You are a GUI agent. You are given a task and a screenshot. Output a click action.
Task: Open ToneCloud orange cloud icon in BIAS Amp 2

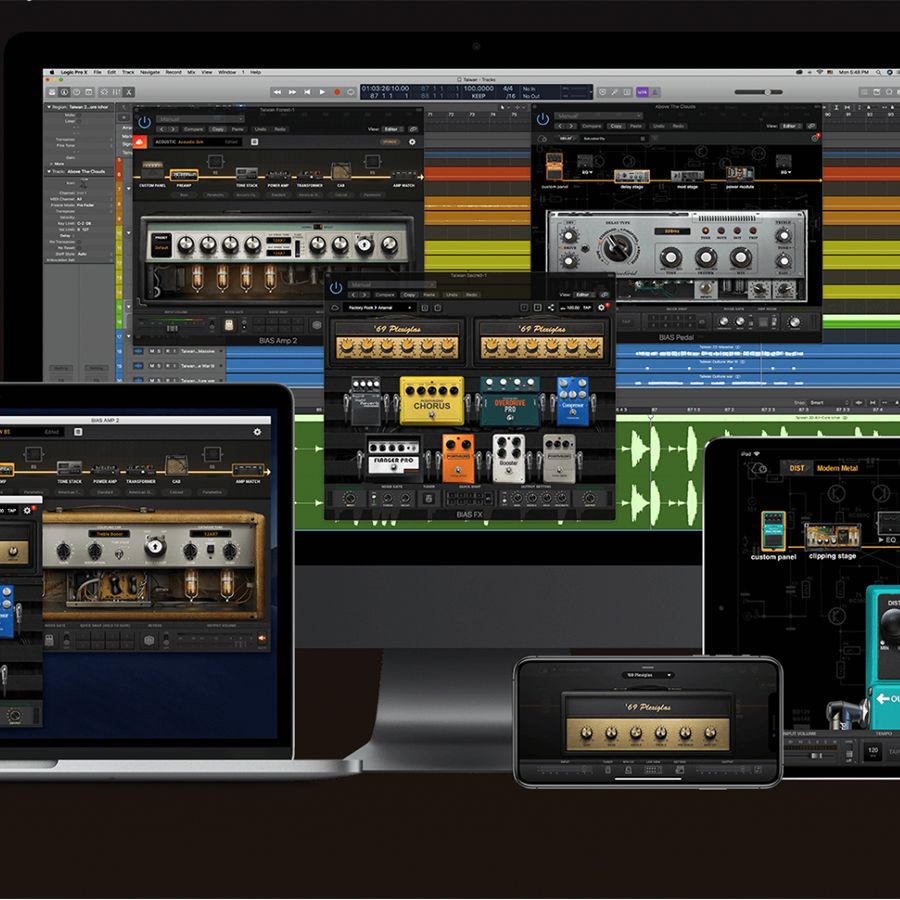140,142
